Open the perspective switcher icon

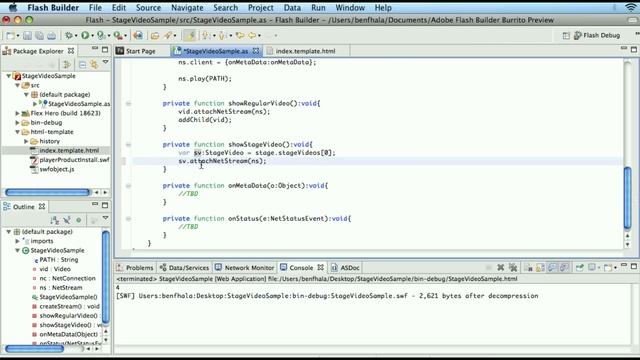566,36
